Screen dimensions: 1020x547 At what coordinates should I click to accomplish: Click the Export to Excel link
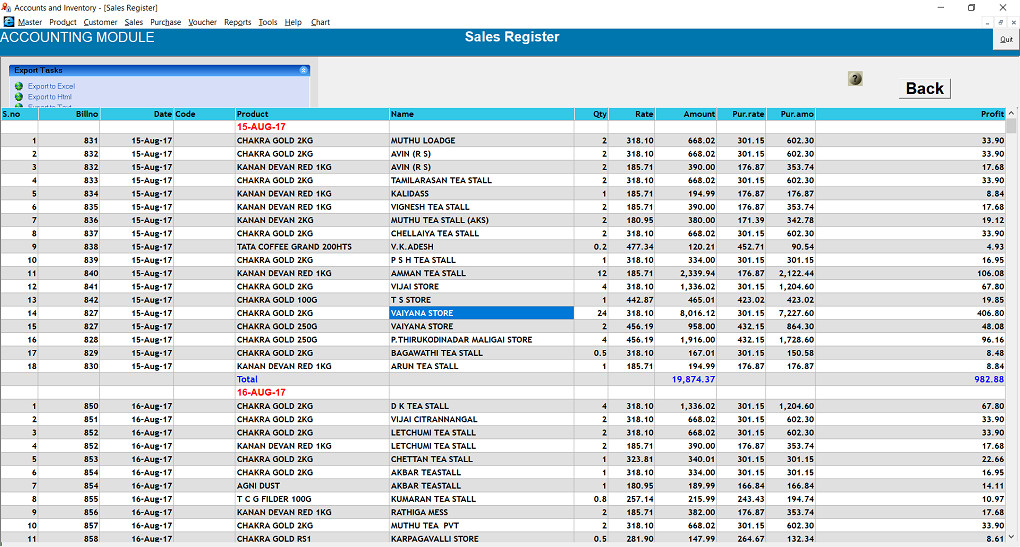(51, 87)
